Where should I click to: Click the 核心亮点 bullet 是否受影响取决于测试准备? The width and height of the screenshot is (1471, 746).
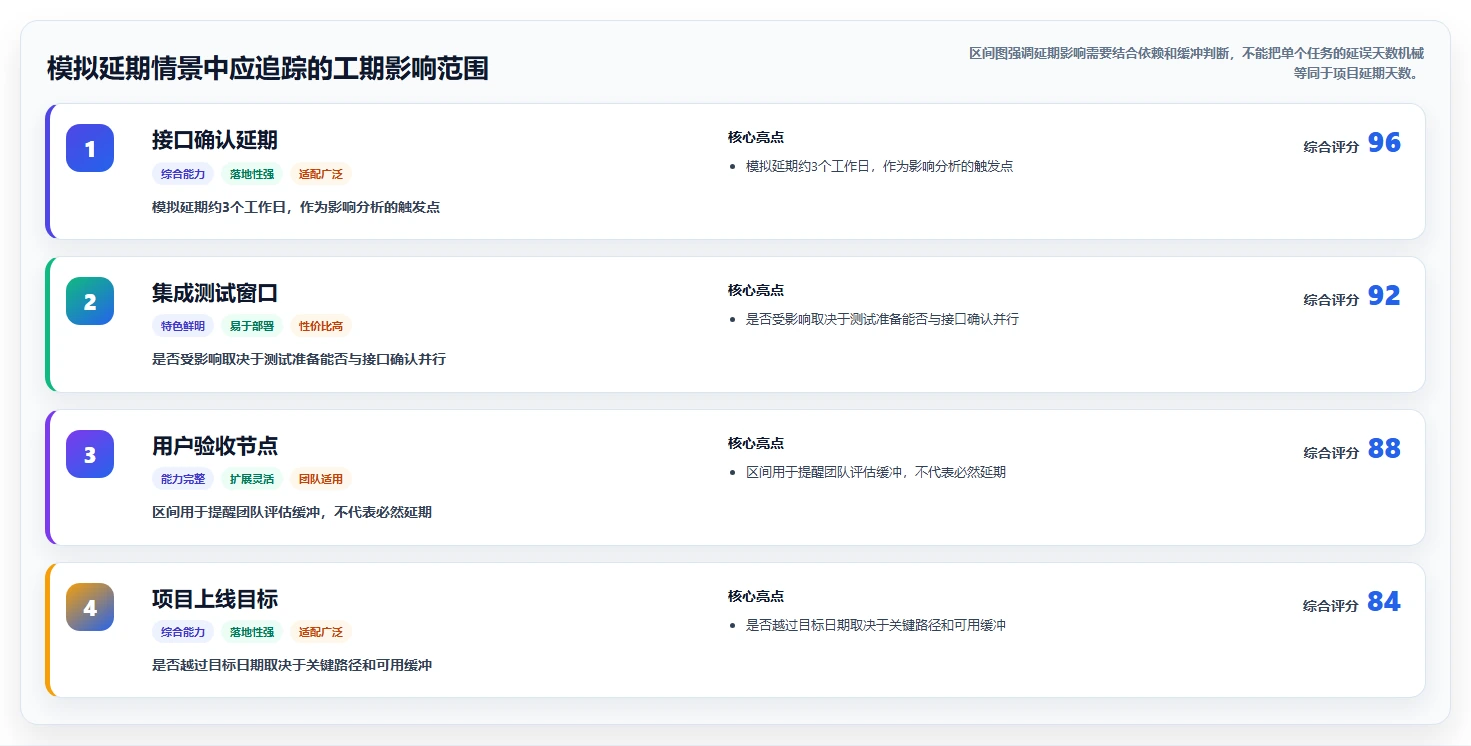[x=883, y=319]
